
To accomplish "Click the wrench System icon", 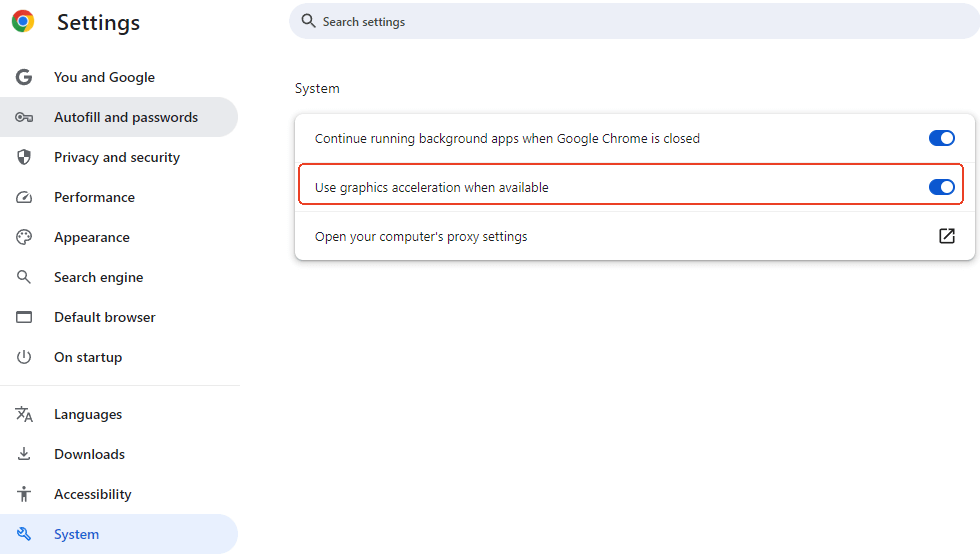I will click(24, 534).
